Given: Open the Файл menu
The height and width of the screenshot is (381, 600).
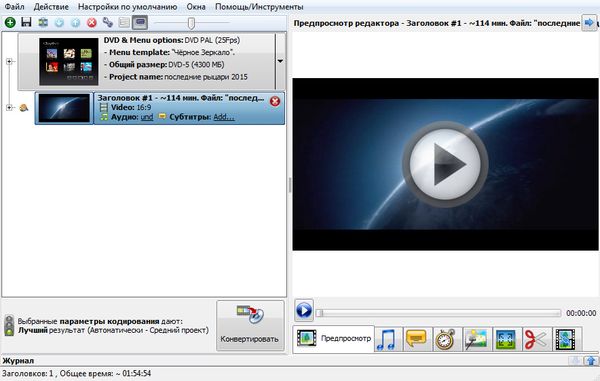Looking at the screenshot, I should tap(14, 7).
